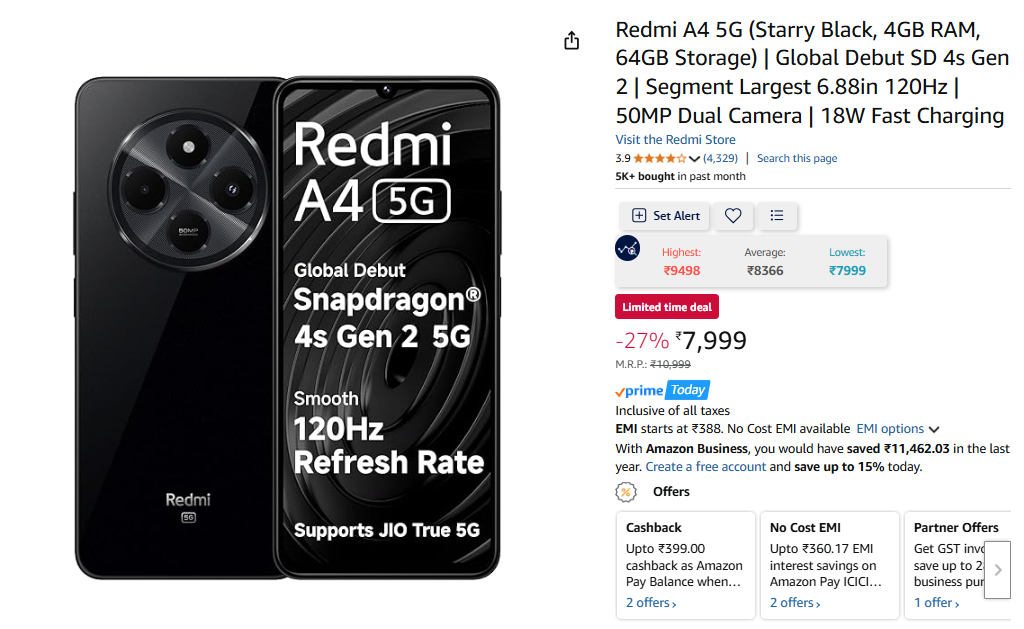Open 2 offers under Cashback
The height and width of the screenshot is (629, 1024).
(651, 603)
